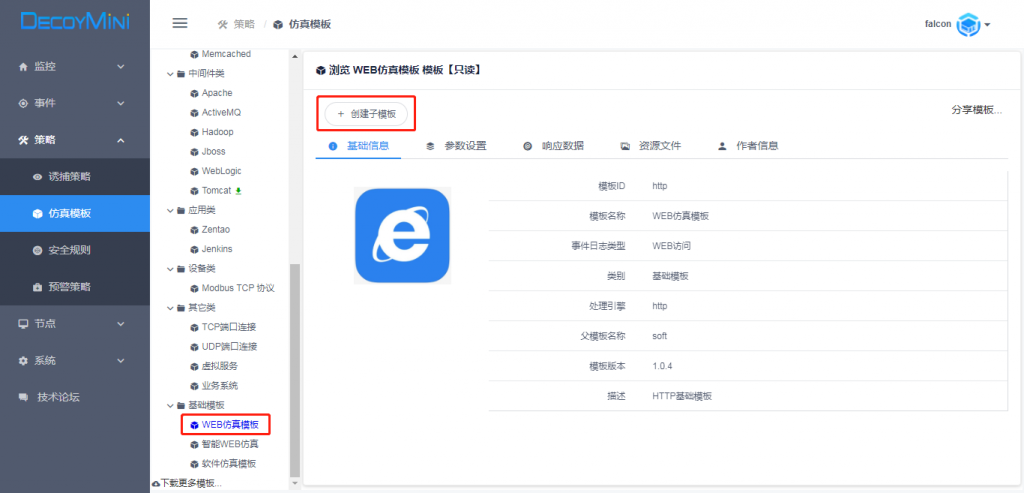
Task: Click the 监控 home icon
Action: (x=24, y=67)
